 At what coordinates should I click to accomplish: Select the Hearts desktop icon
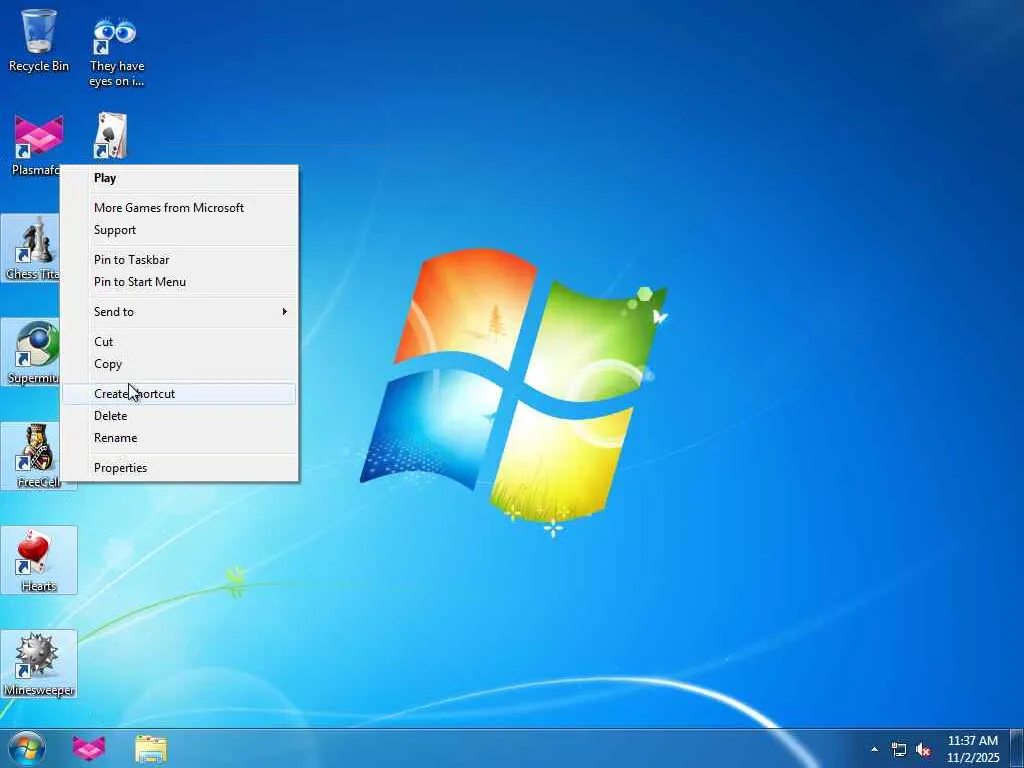(39, 560)
